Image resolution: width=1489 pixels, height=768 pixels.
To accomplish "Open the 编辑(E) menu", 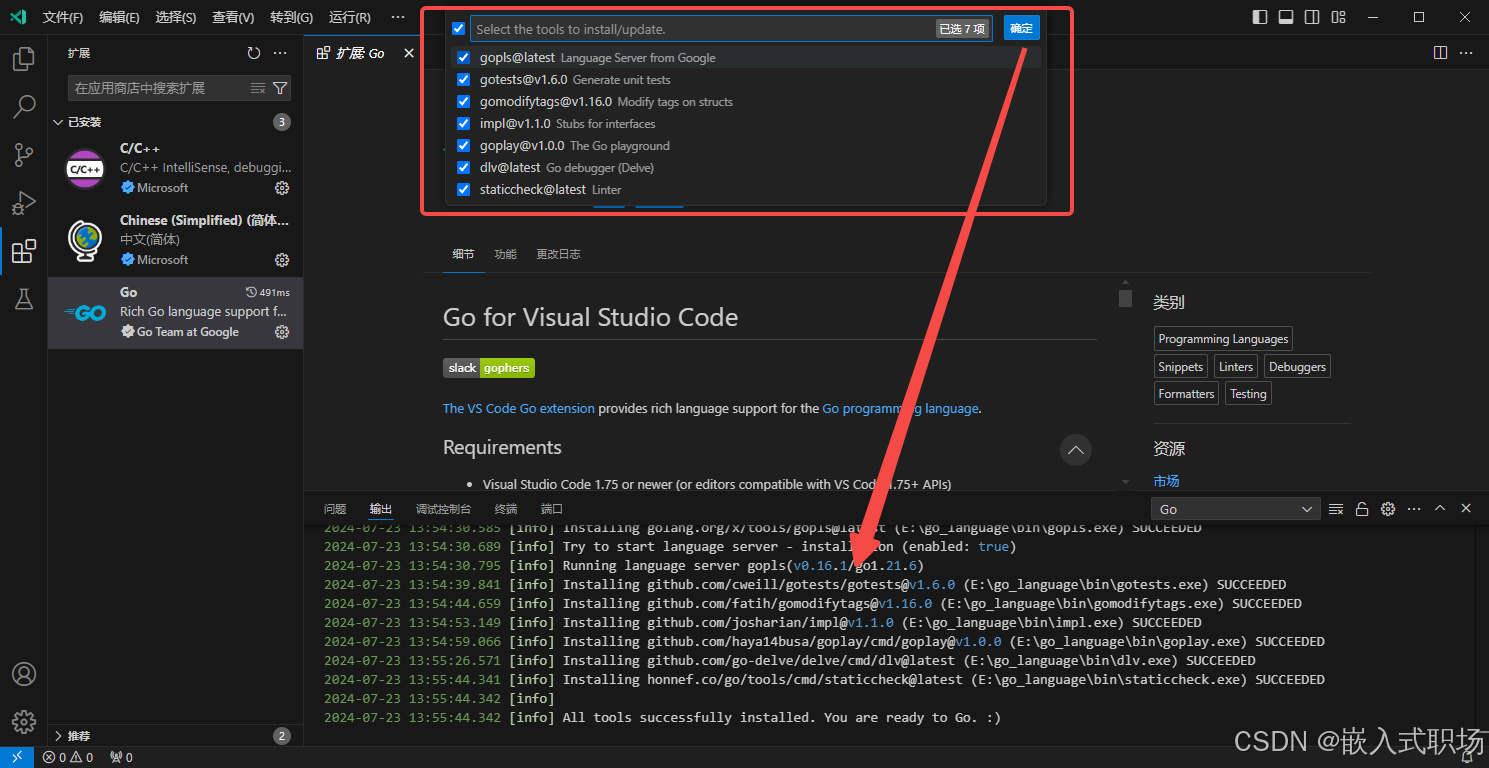I will pos(120,17).
